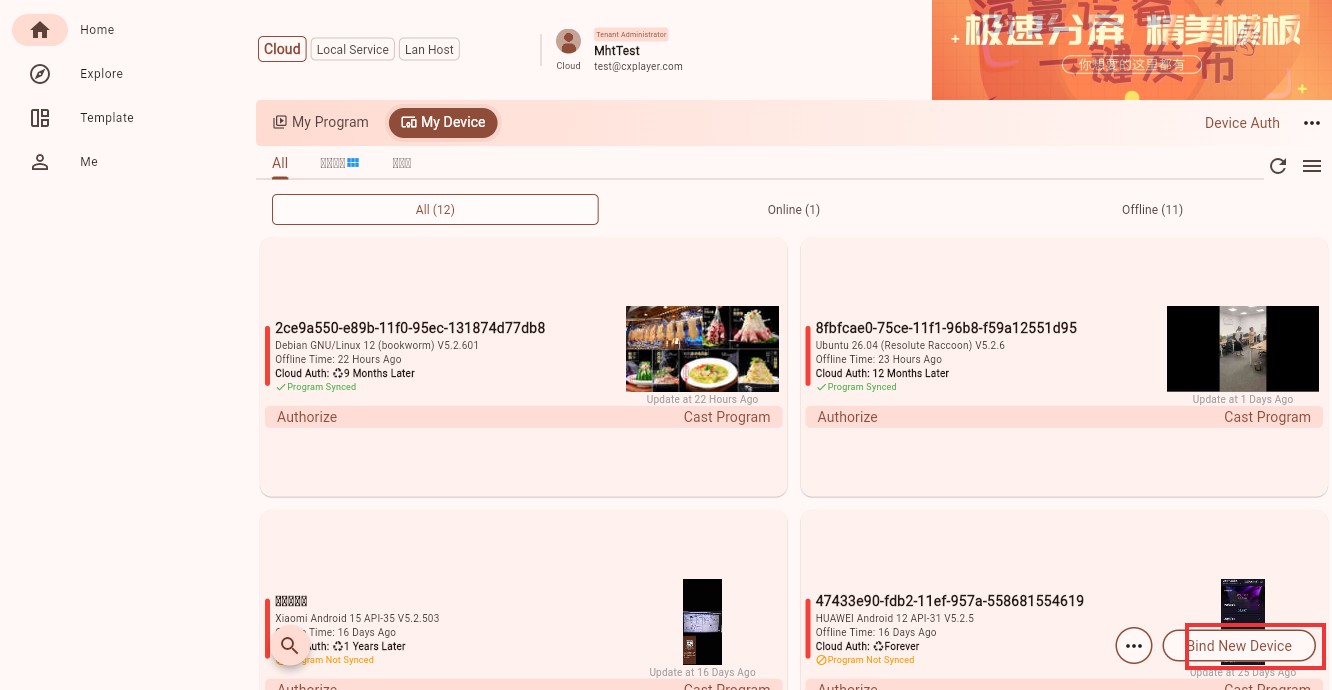This screenshot has height=690, width=1332.
Task: Authorize the Debian bookworm device
Action: pyautogui.click(x=307, y=417)
